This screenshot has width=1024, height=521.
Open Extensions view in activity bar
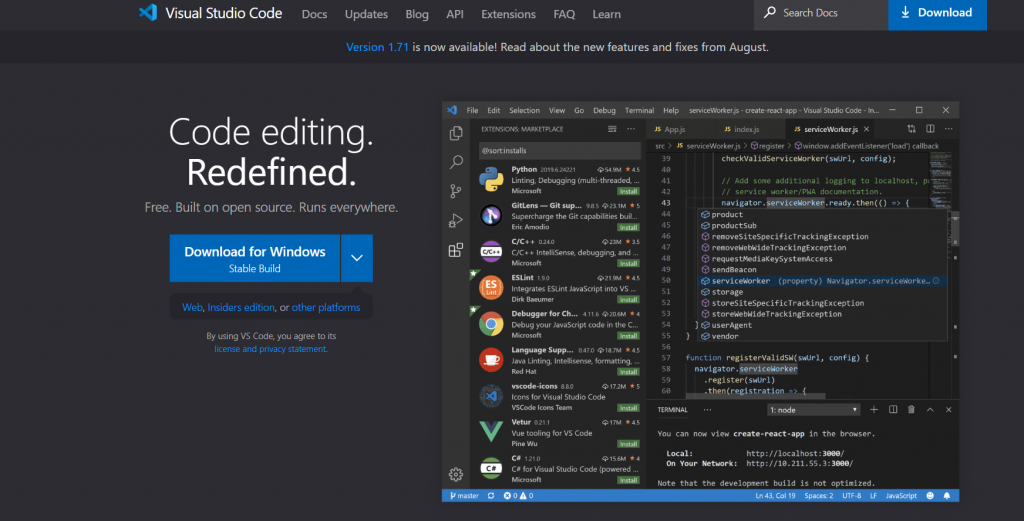coord(456,250)
